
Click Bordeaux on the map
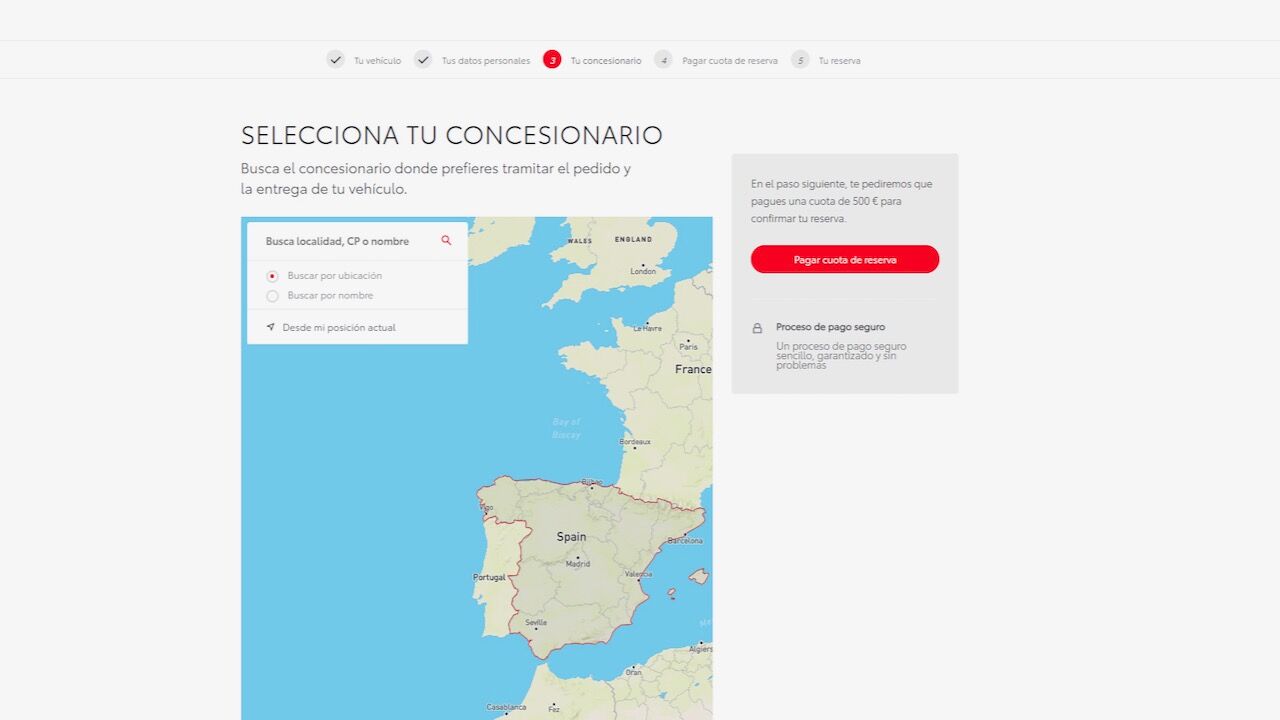634,442
